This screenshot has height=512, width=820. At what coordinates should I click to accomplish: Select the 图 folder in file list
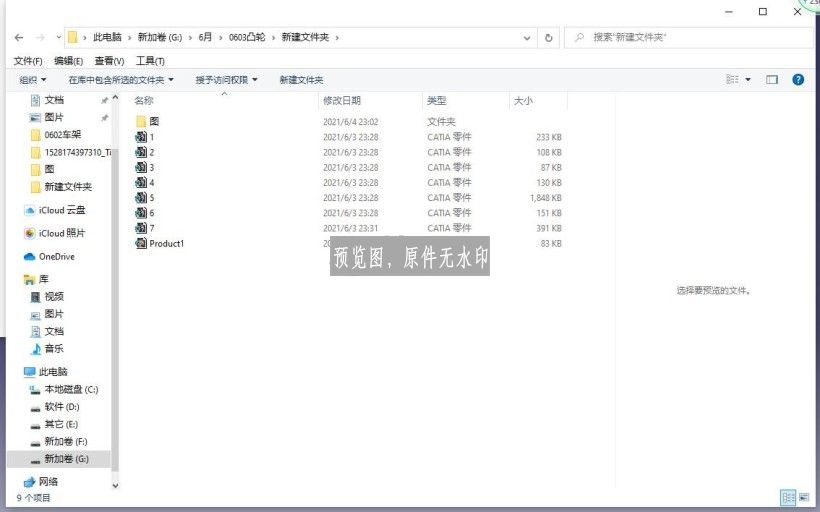pyautogui.click(x=147, y=122)
